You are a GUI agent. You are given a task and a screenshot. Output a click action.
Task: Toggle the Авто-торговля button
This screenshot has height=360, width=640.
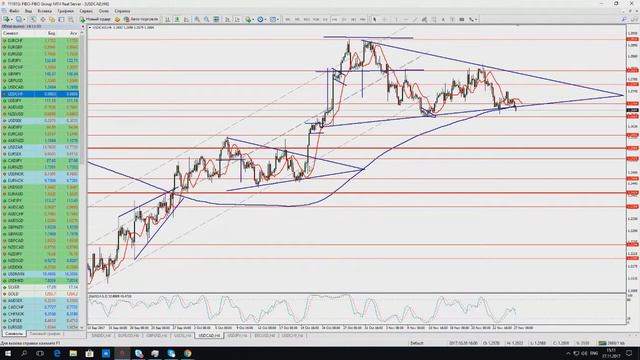click(141, 19)
